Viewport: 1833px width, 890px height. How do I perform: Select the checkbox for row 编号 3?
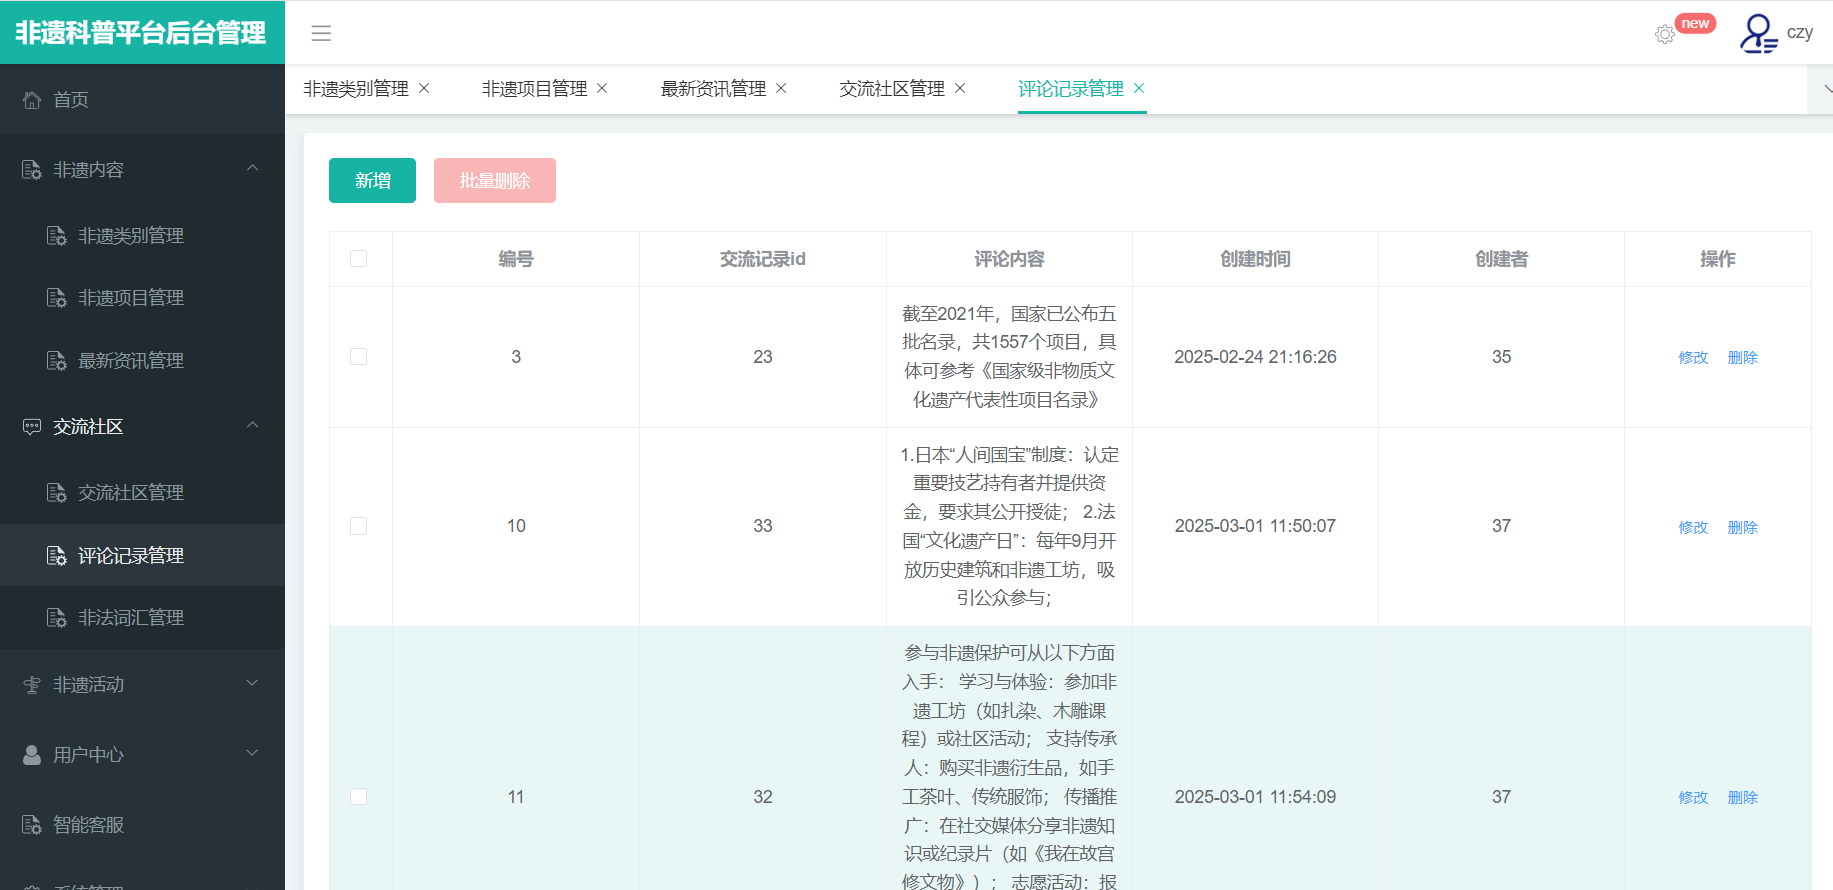tap(359, 357)
